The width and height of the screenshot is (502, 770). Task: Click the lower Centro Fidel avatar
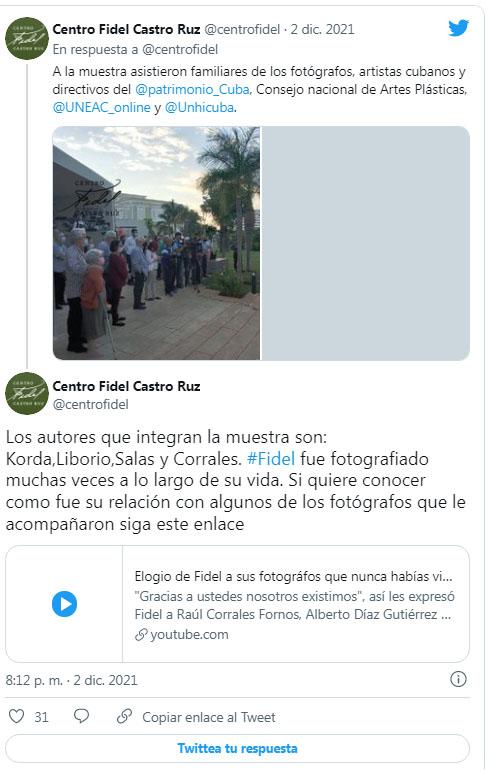27,393
